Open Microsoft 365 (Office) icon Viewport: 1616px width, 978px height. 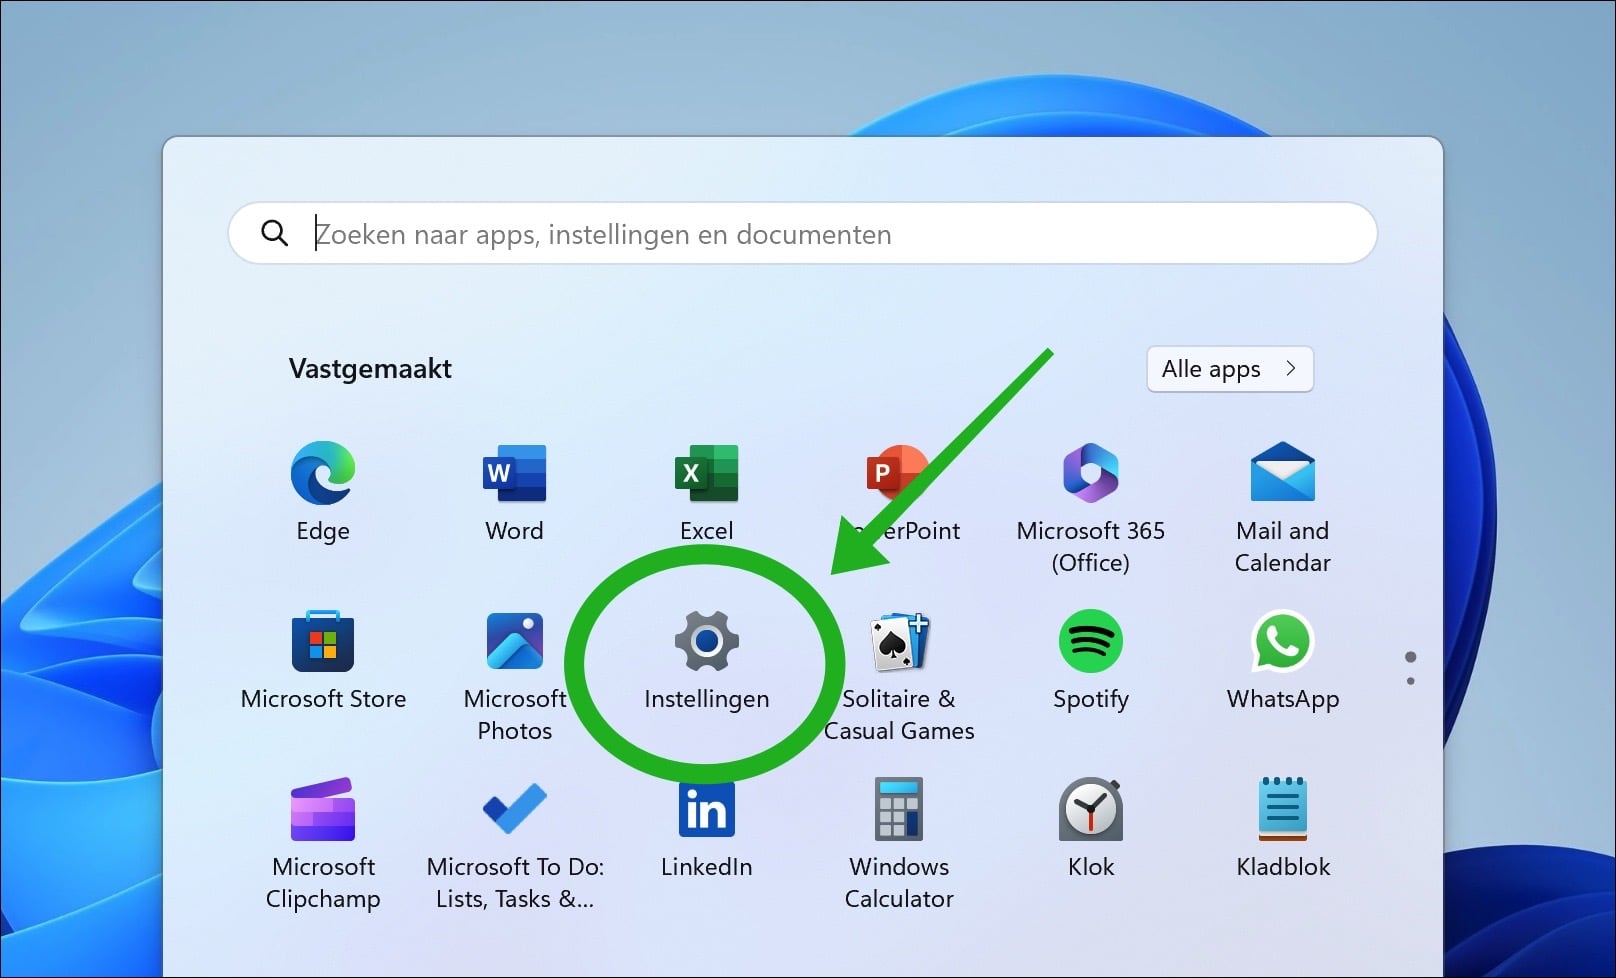1091,473
